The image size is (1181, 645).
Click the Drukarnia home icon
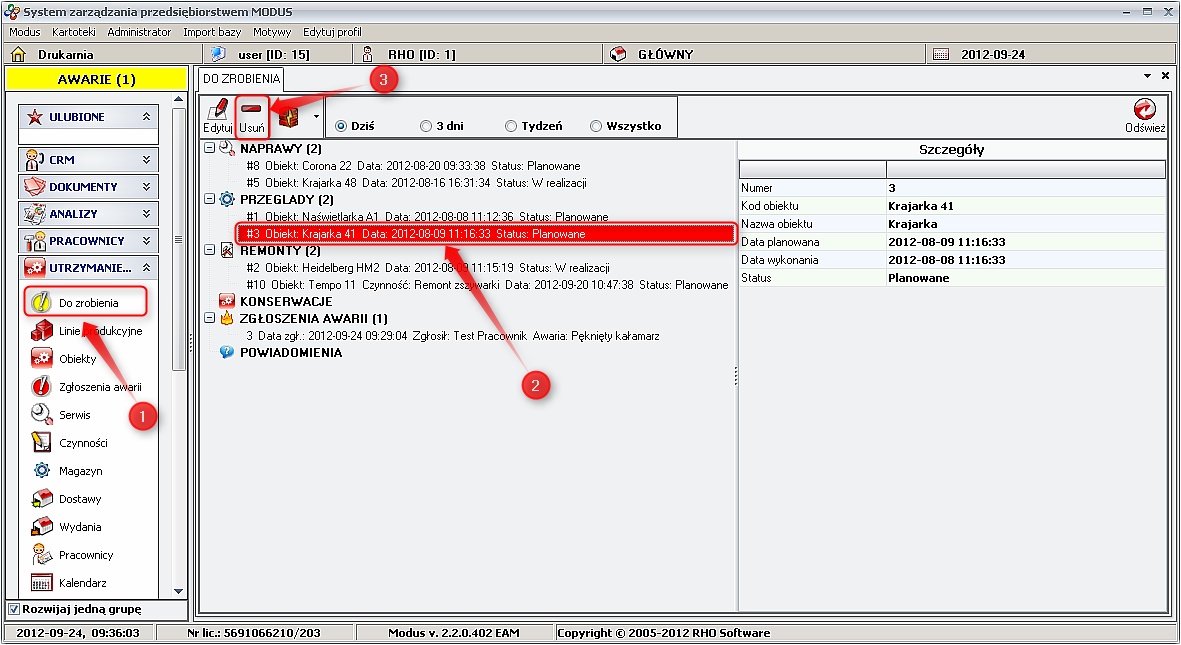point(19,54)
